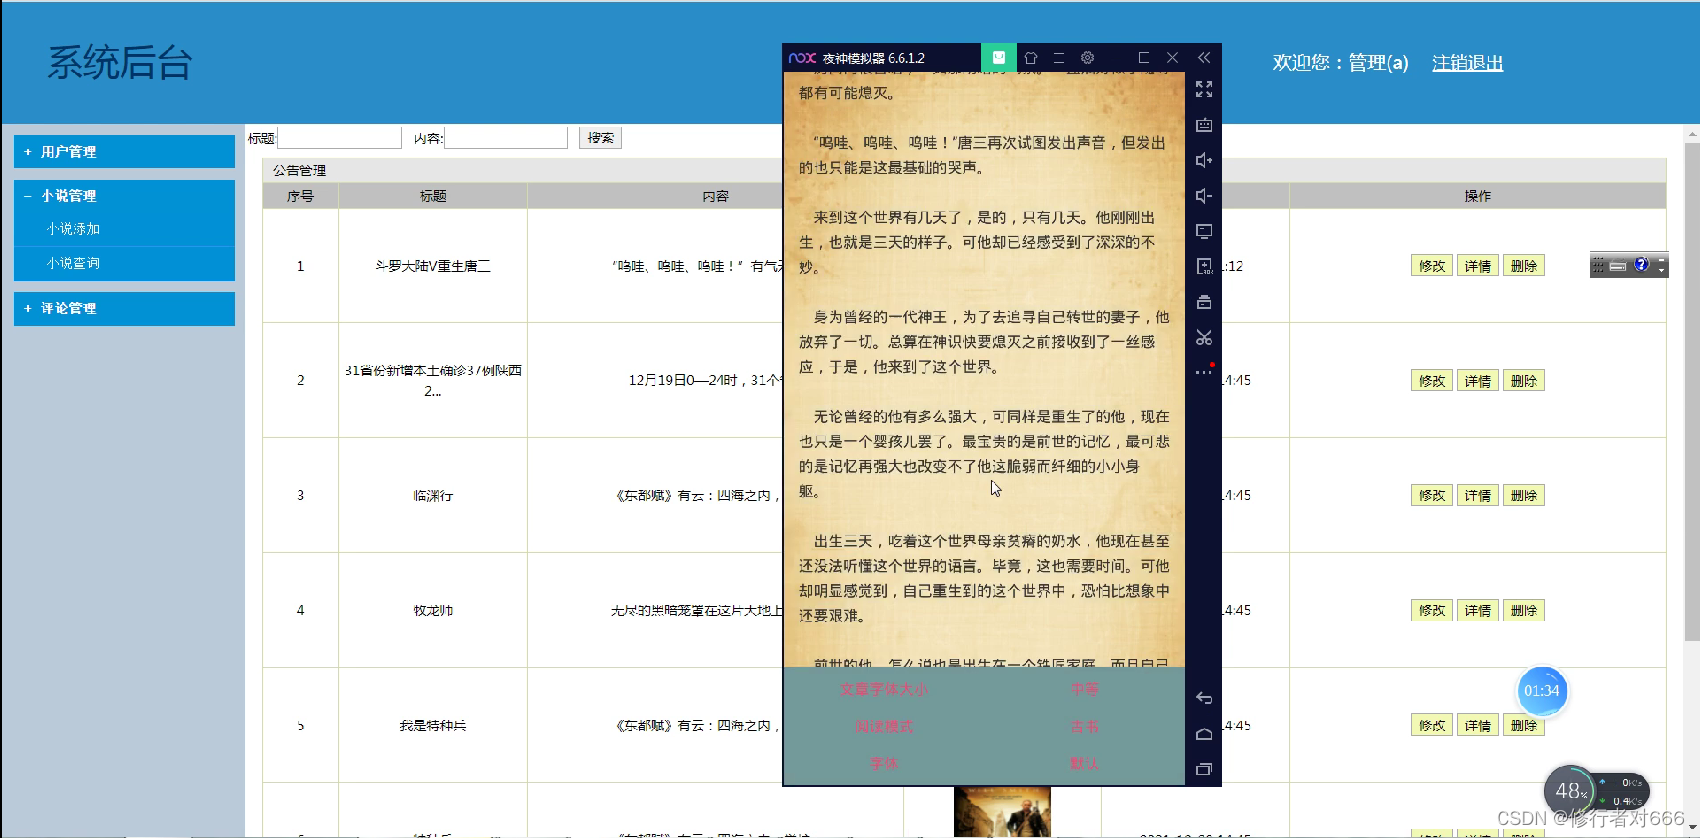Click the 操作 column header

[1478, 196]
